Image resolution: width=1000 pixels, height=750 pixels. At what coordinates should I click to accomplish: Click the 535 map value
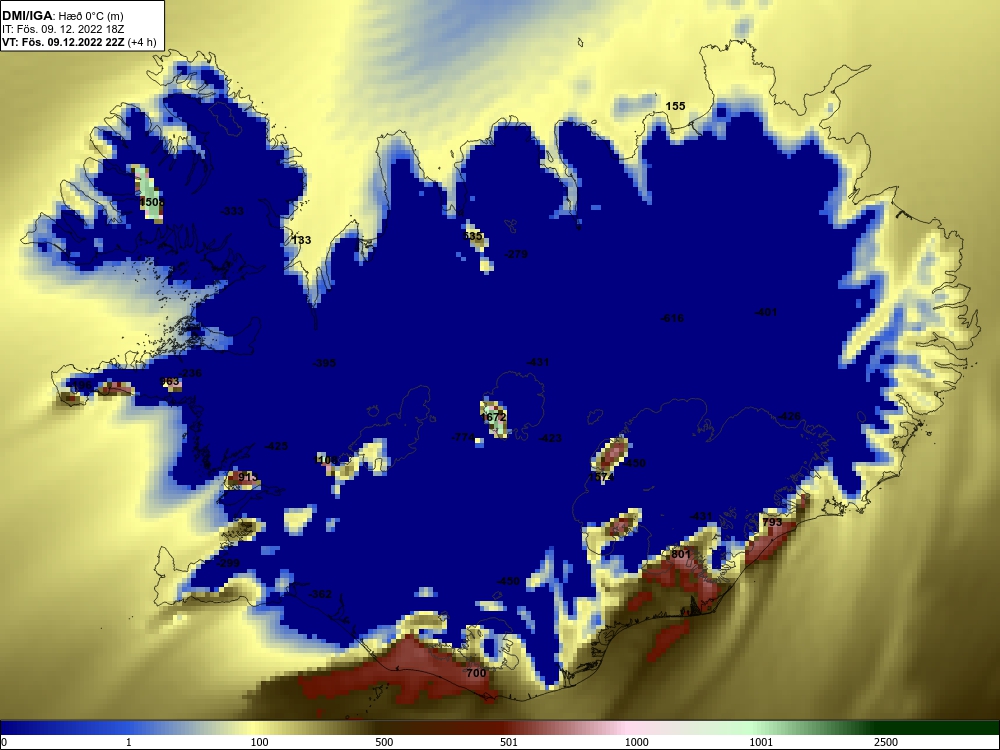[x=473, y=237]
